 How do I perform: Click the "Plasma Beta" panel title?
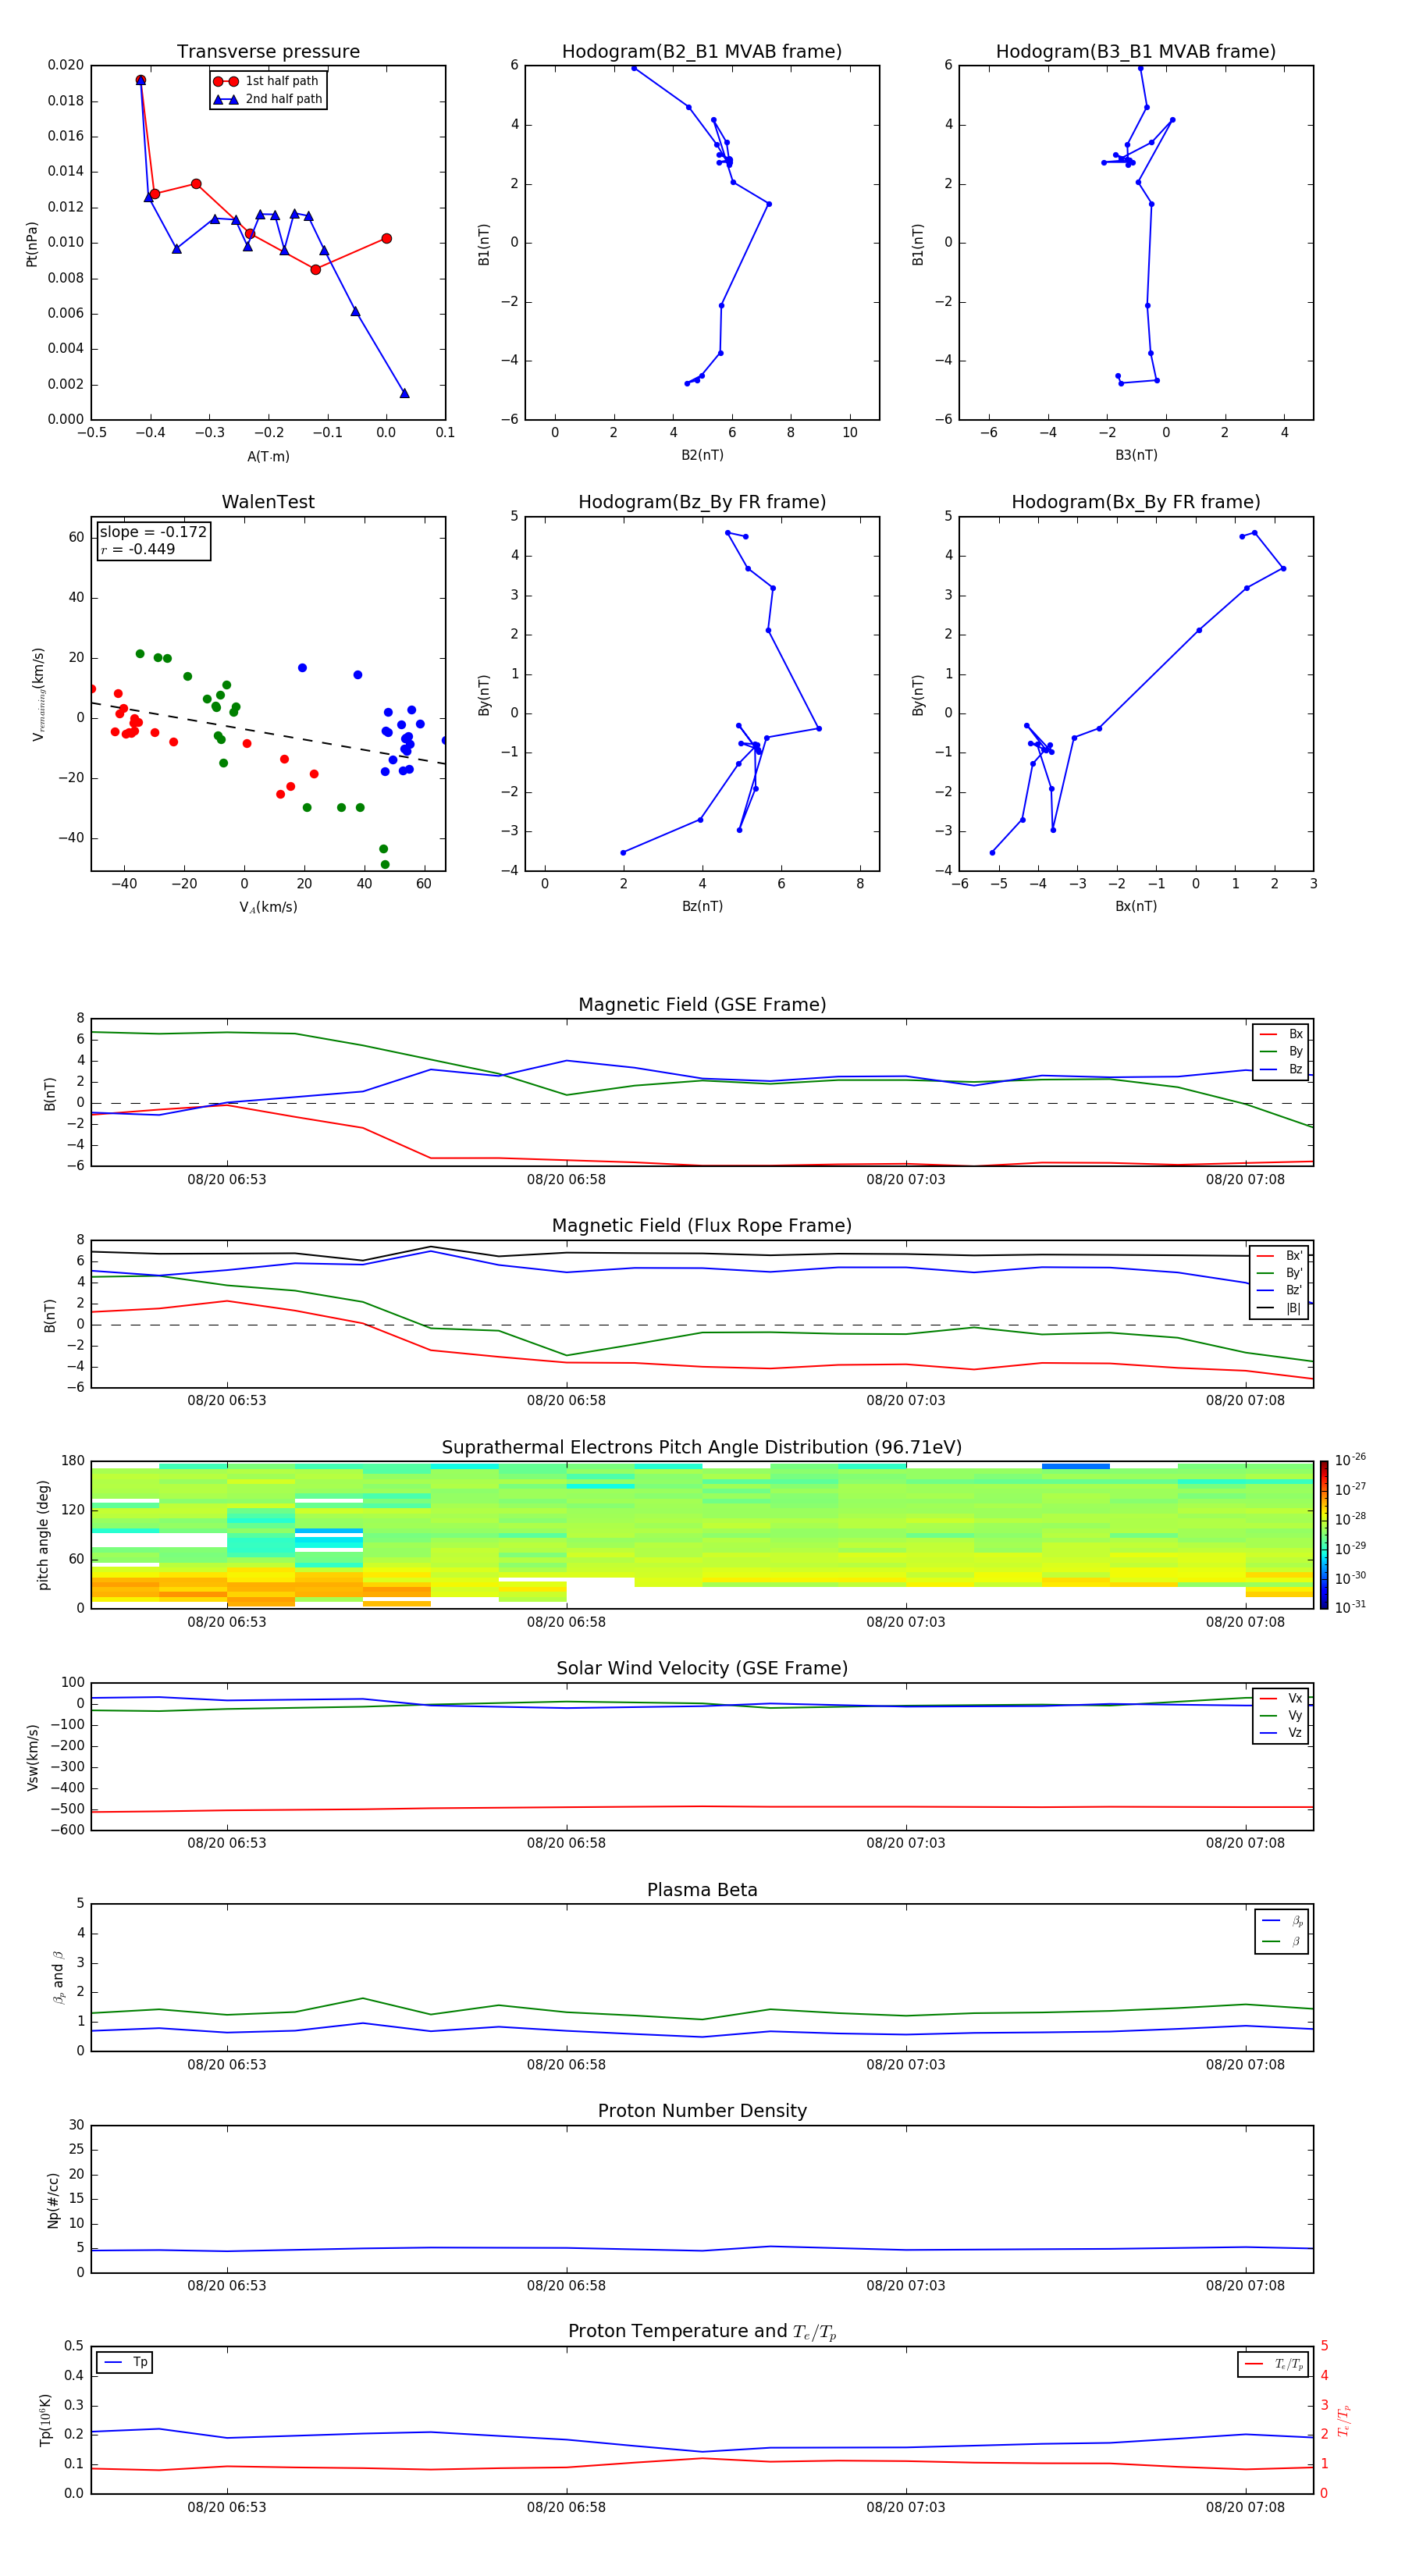click(x=702, y=1890)
